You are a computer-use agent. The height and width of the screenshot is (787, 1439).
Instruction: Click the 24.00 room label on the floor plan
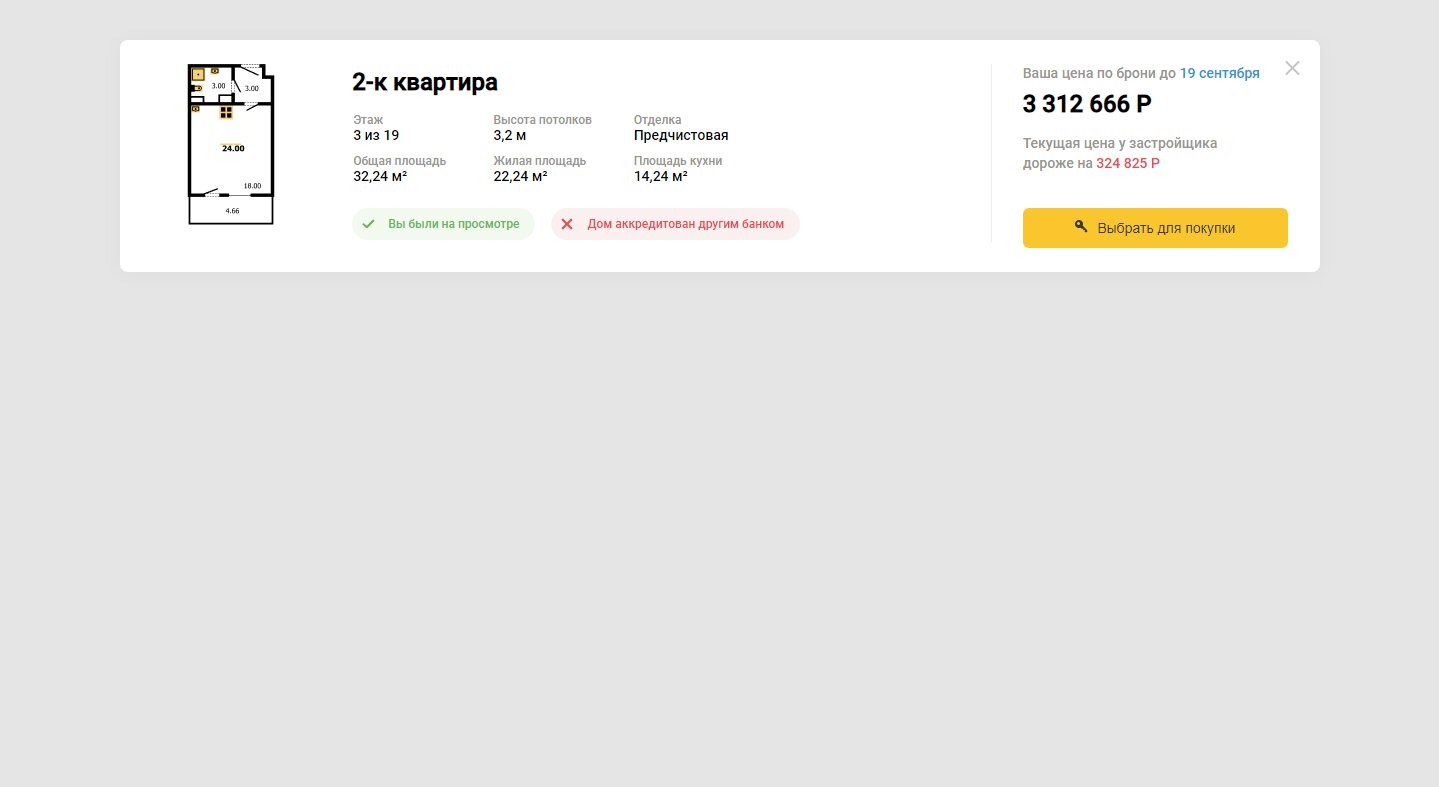233,148
